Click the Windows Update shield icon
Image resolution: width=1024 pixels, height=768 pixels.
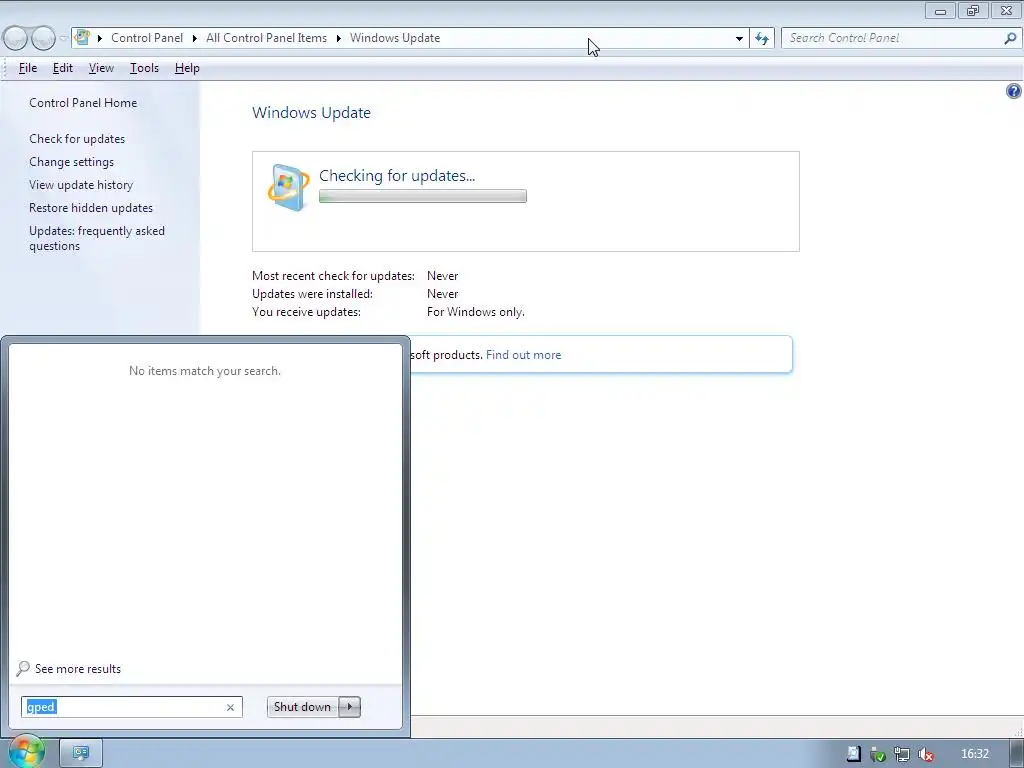point(288,187)
